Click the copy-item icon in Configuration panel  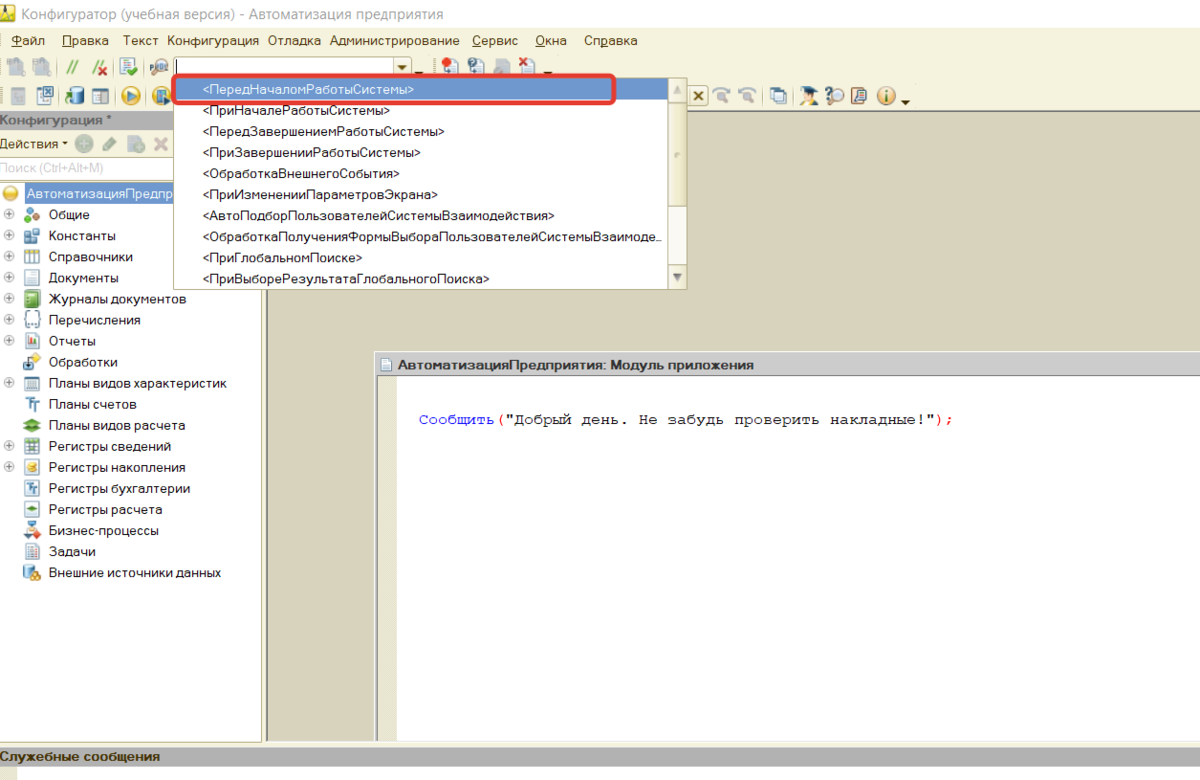(x=136, y=144)
